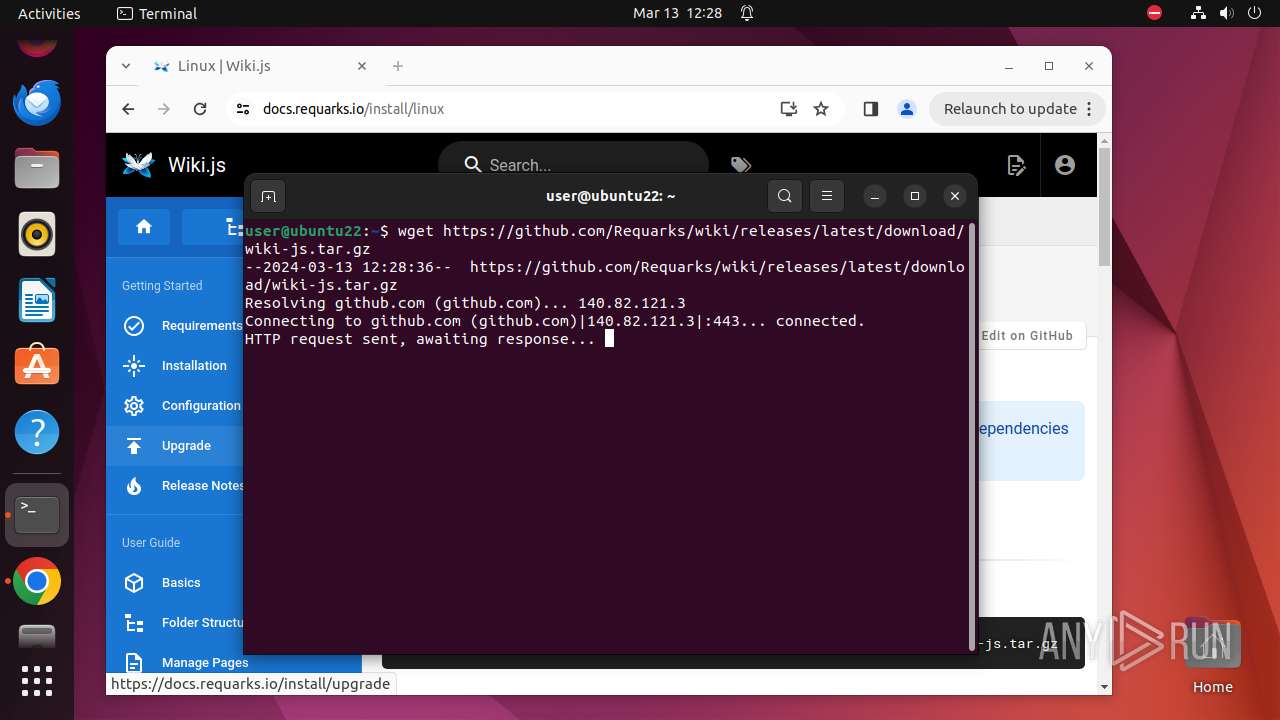Click the install app icon in address bar
1280x720 pixels.
coord(789,109)
